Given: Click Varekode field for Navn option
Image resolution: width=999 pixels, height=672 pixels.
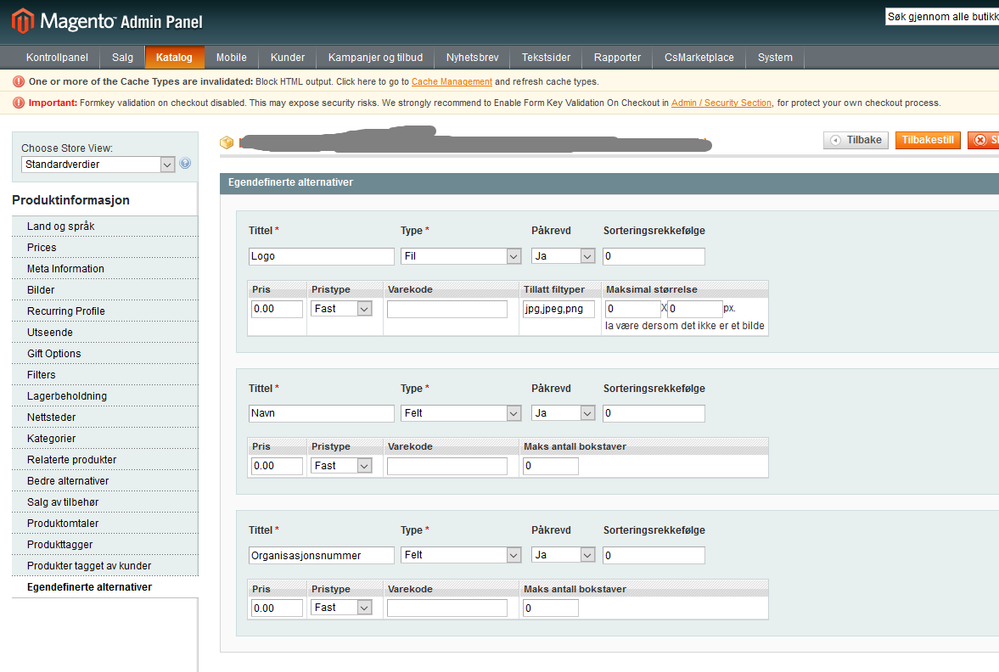Looking at the screenshot, I should click(x=447, y=466).
